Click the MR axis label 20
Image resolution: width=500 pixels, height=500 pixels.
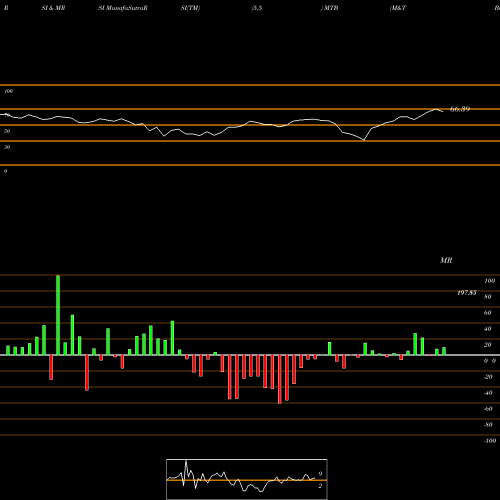488,345
